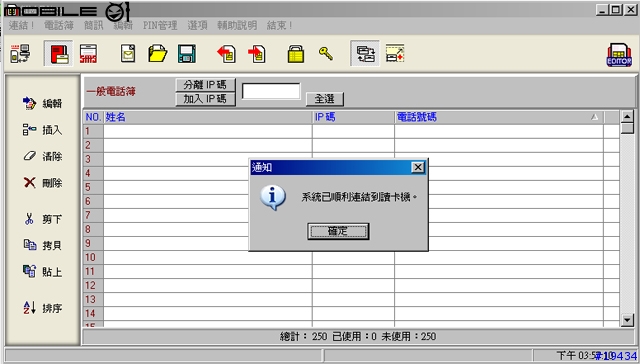Screen dimensions: 640x364
Task: Open the EDITOR logo icon at right
Action: [x=619, y=55]
